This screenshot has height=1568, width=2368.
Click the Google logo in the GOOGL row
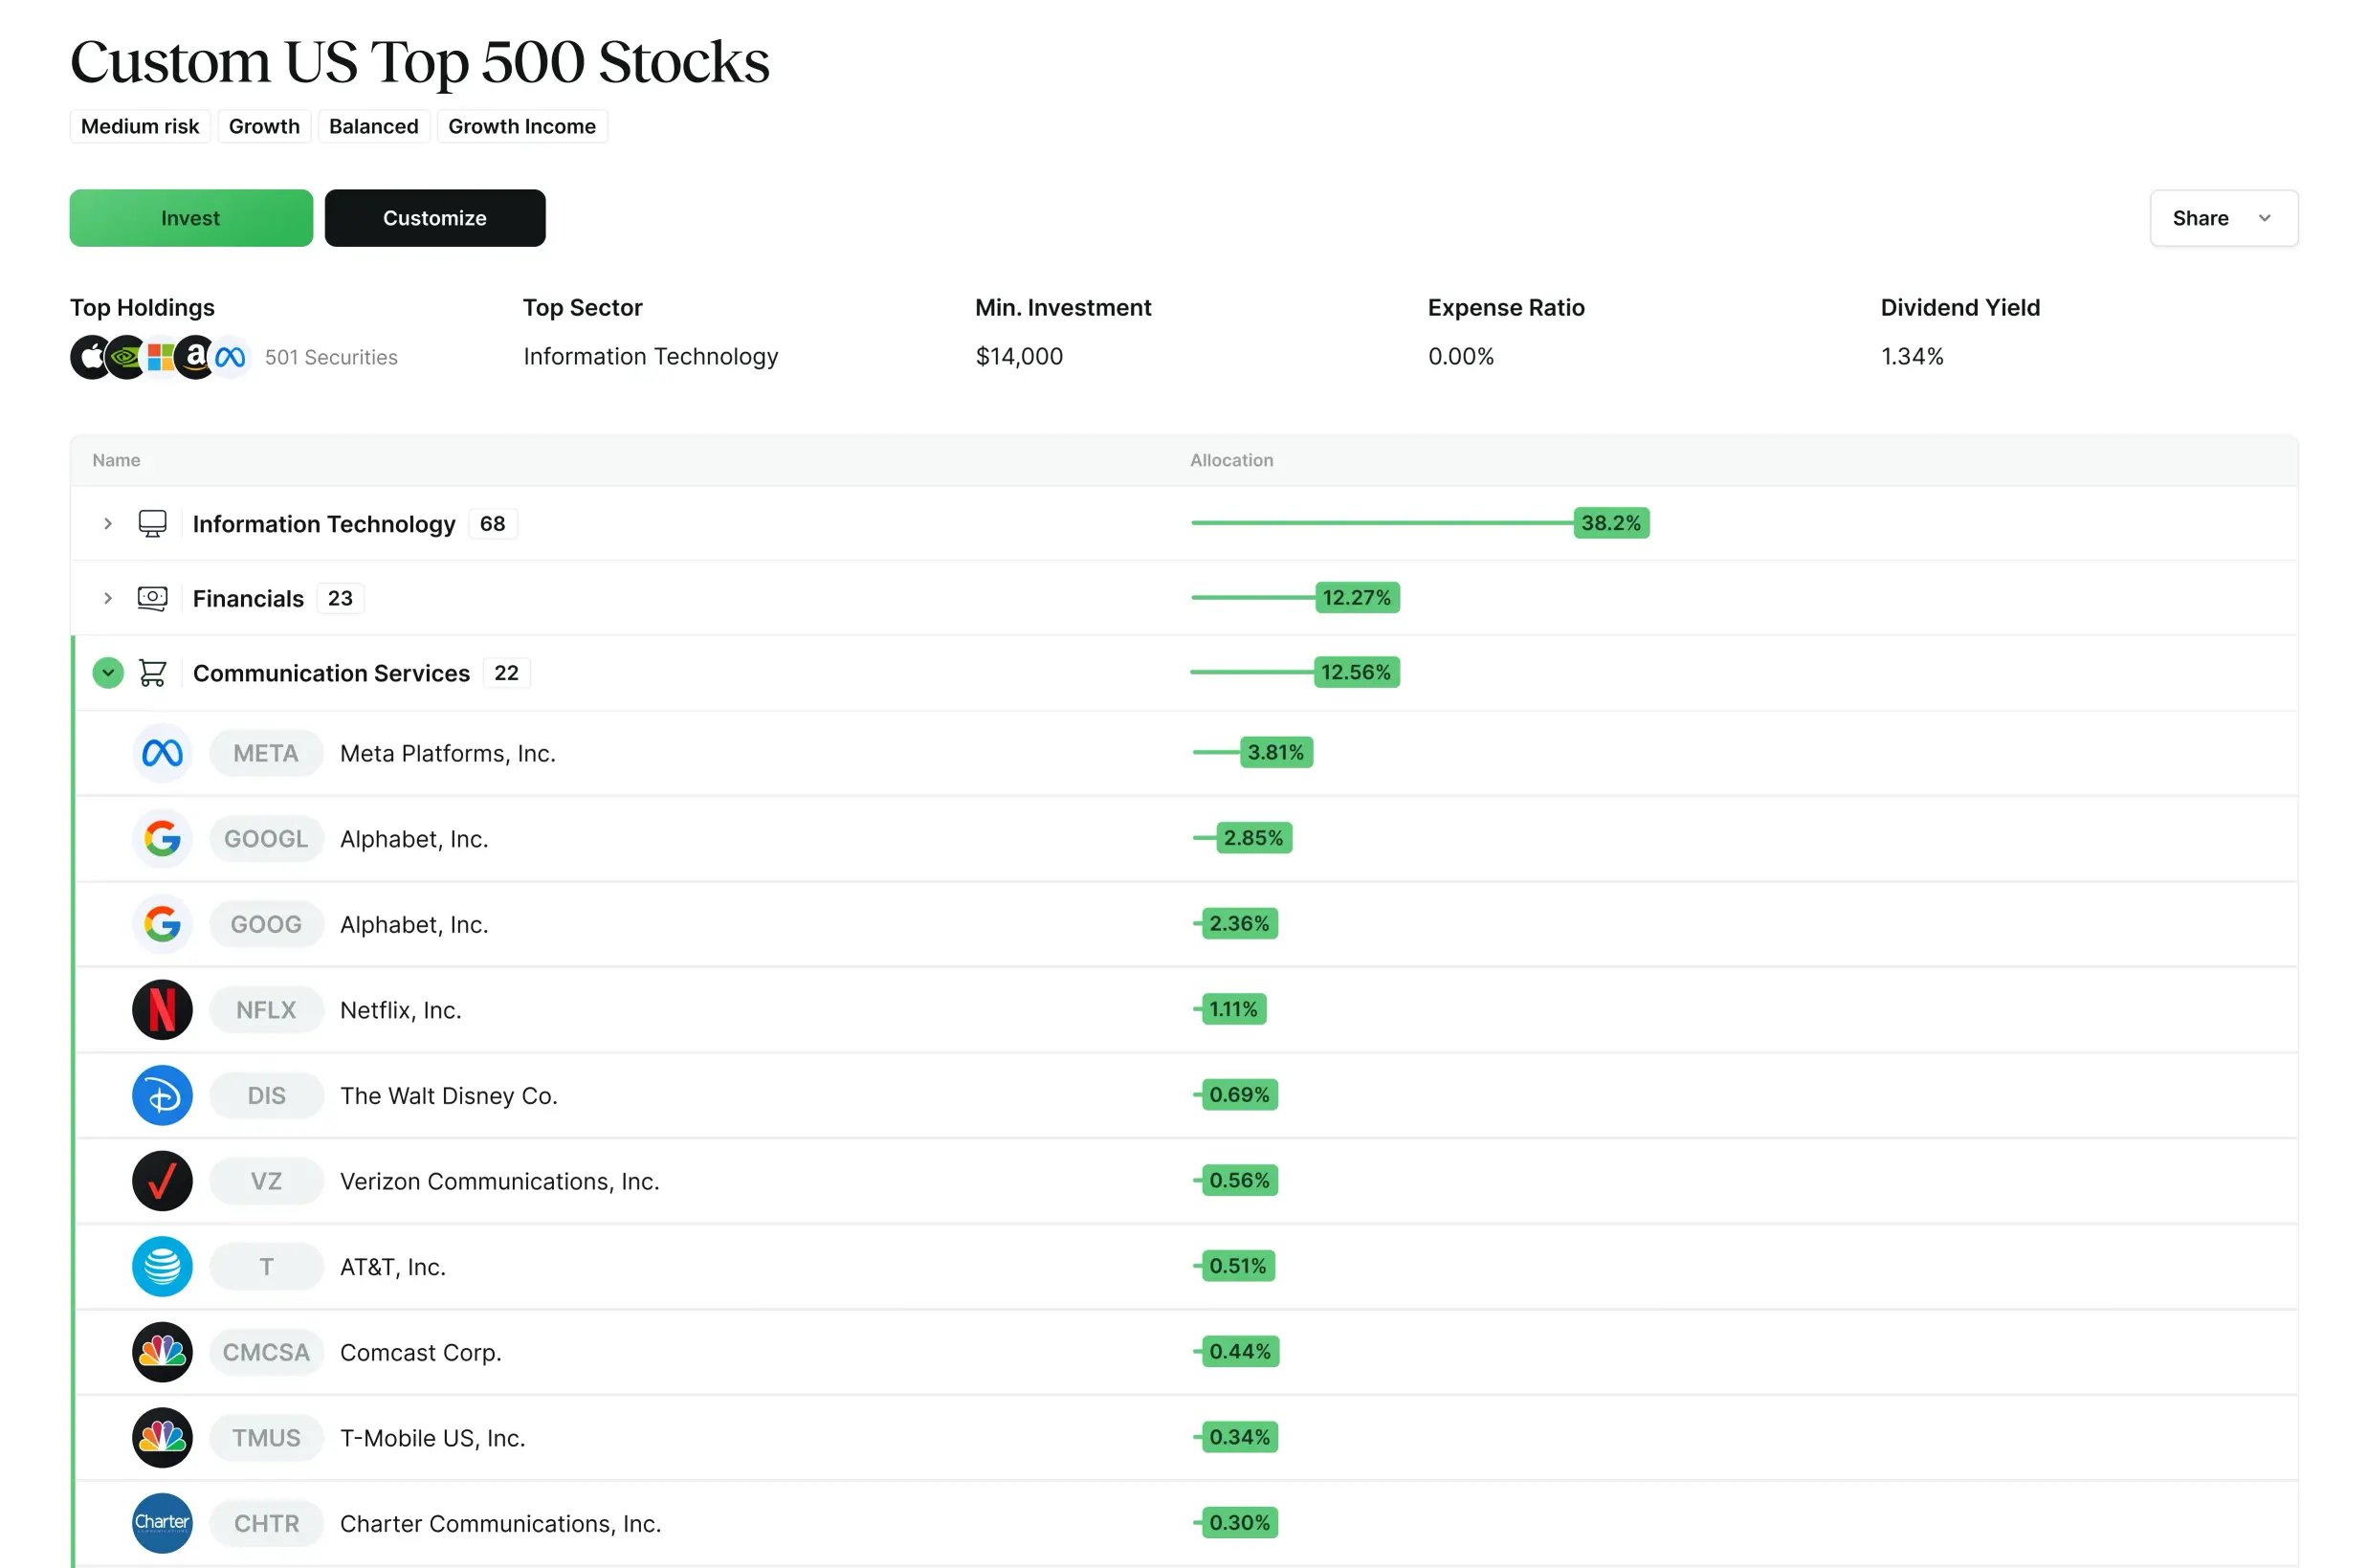[162, 838]
